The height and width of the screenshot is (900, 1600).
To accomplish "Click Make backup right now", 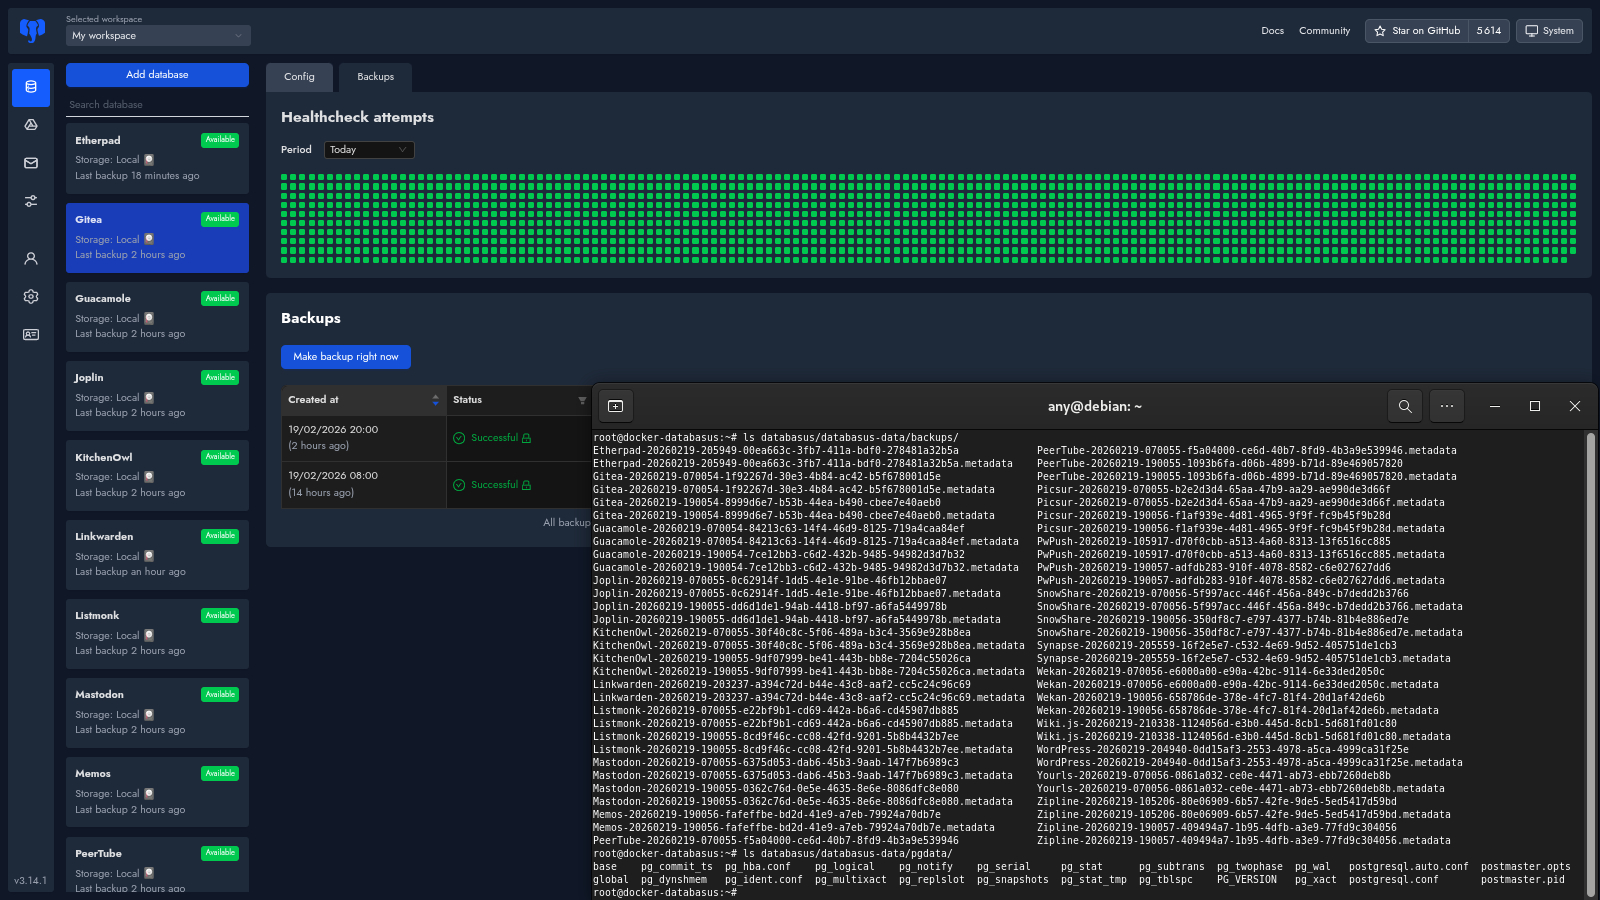I will pyautogui.click(x=345, y=357).
